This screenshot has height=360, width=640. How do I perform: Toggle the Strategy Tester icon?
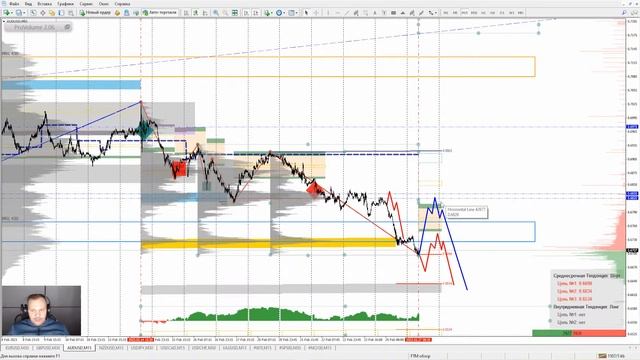pos(71,13)
